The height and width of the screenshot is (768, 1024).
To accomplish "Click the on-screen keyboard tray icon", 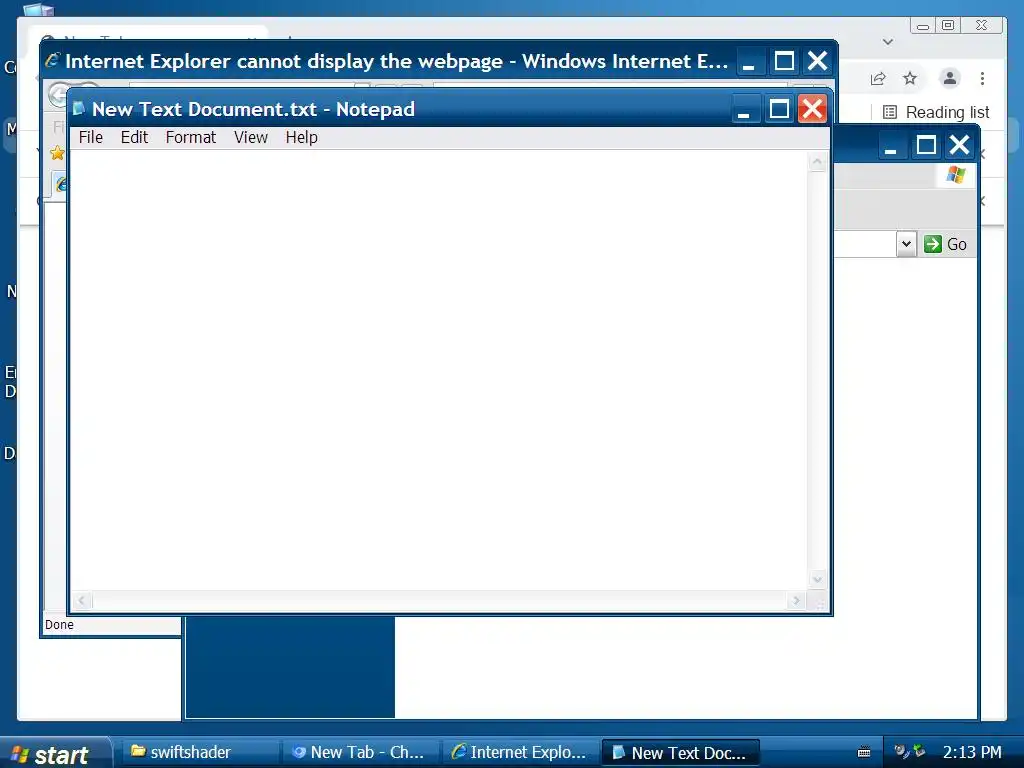I will click(x=863, y=752).
